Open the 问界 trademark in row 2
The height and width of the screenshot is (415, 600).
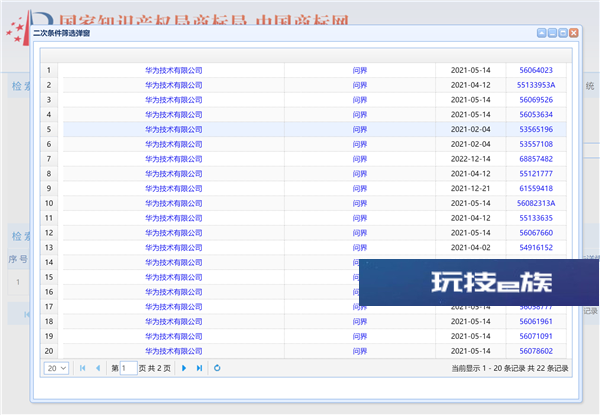(x=360, y=85)
